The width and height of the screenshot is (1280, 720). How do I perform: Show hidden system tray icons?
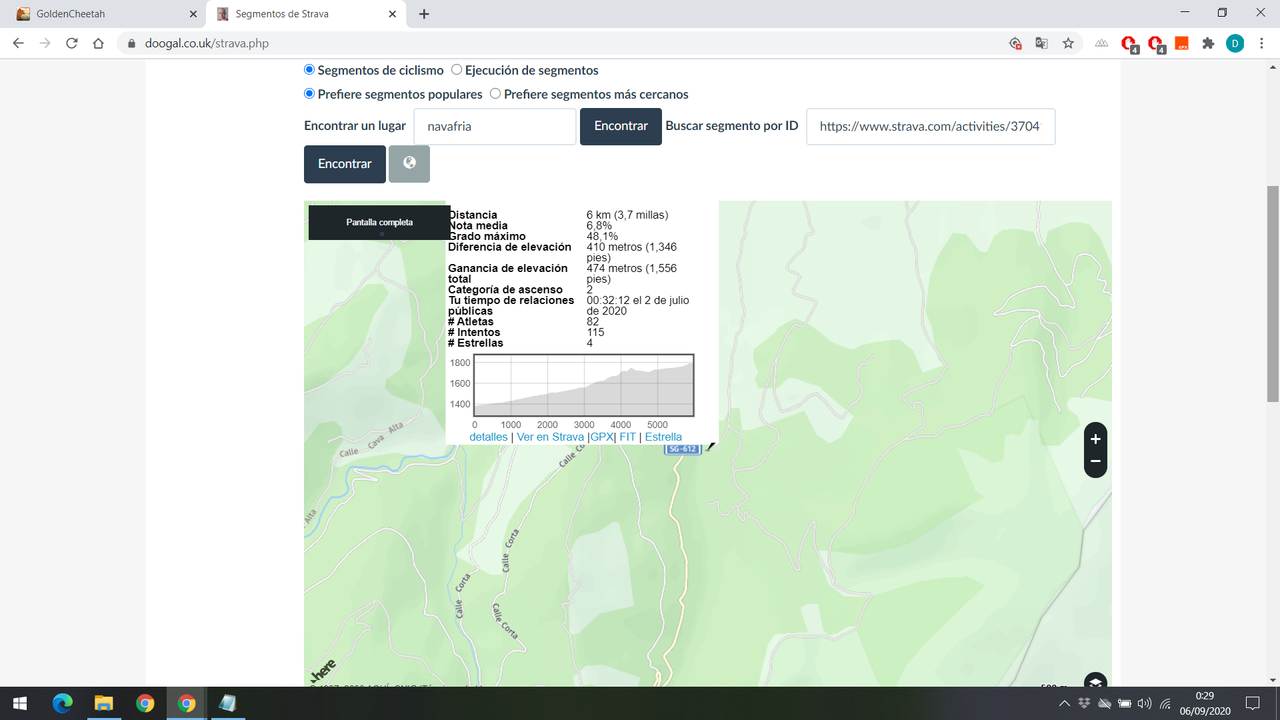(1064, 703)
